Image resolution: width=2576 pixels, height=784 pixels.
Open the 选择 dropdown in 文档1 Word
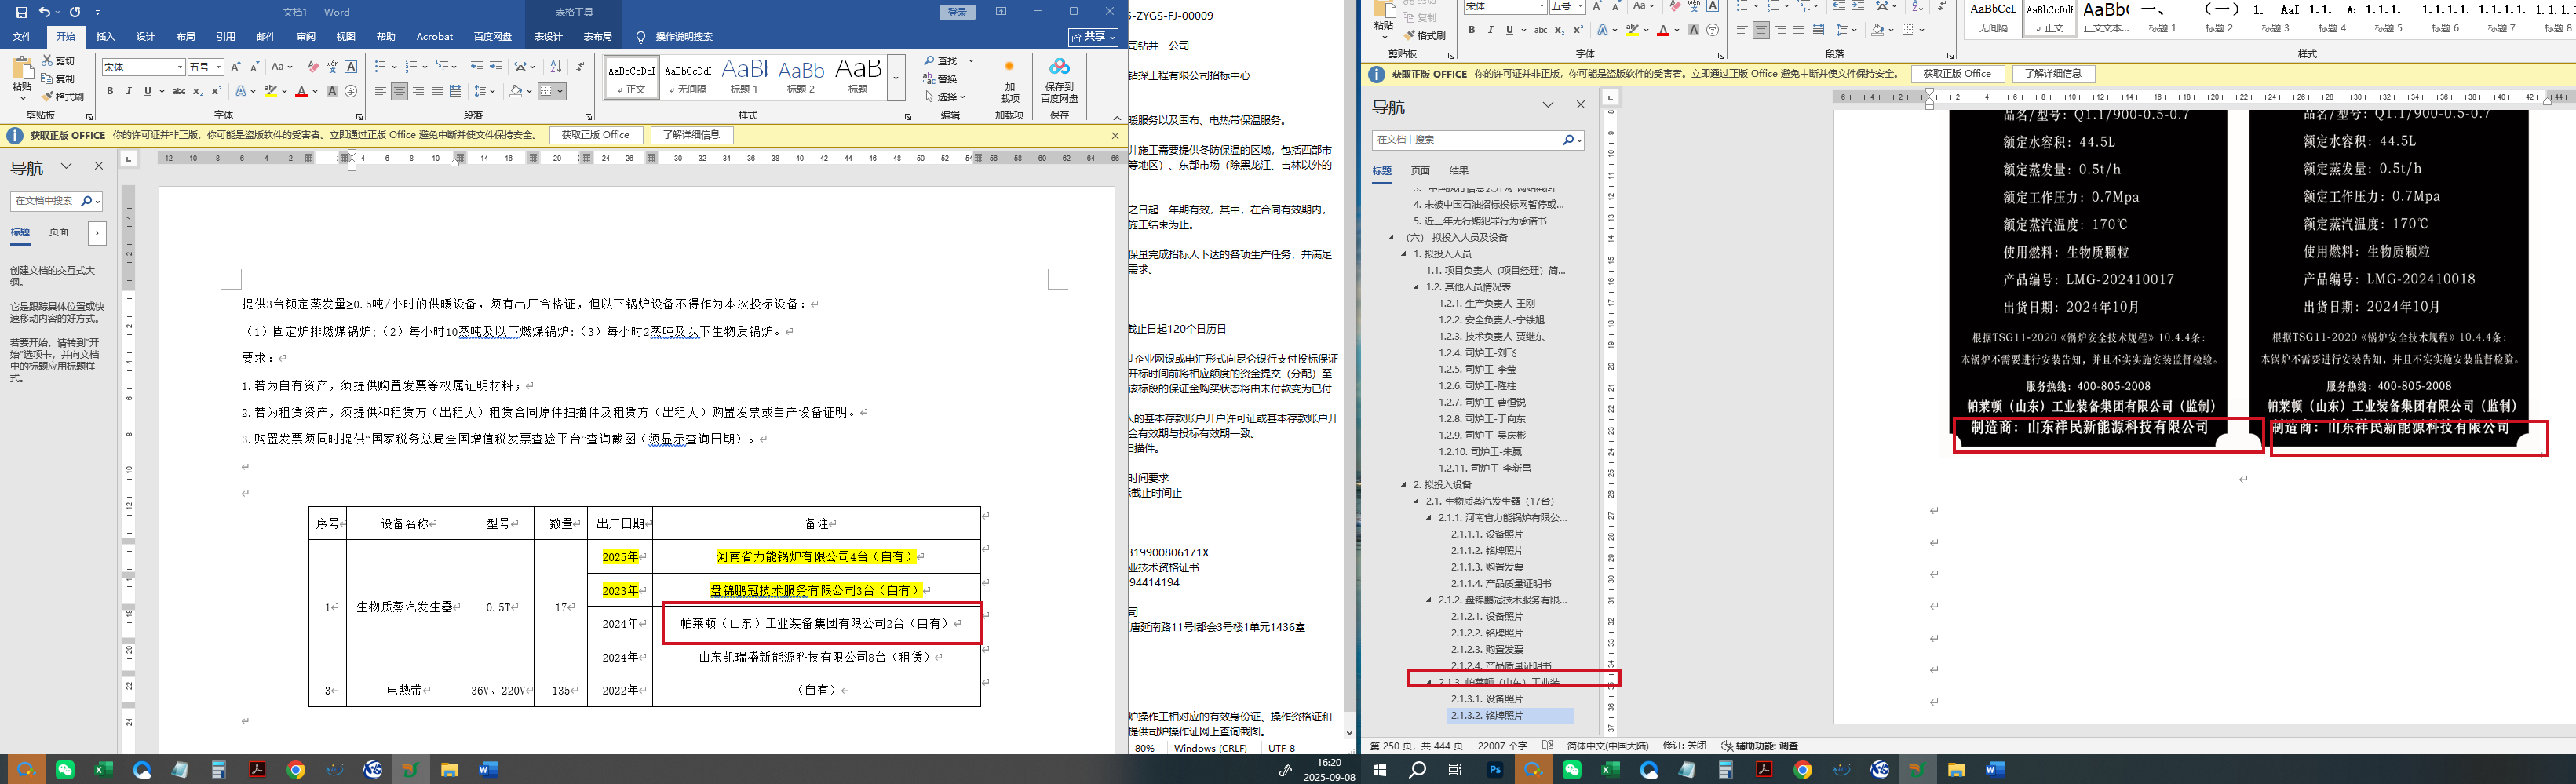tap(945, 97)
